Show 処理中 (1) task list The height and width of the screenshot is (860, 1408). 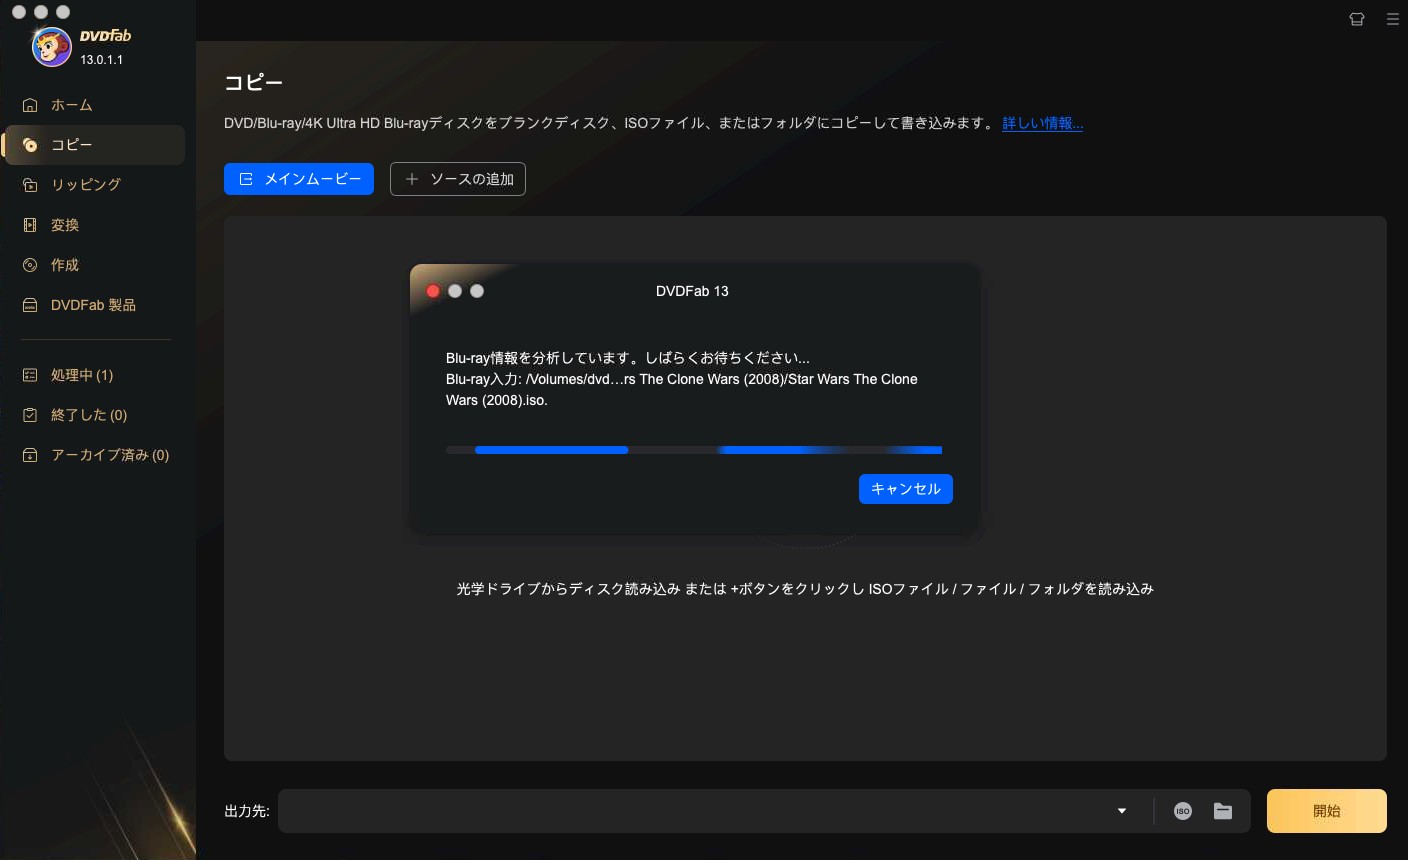pyautogui.click(x=95, y=375)
